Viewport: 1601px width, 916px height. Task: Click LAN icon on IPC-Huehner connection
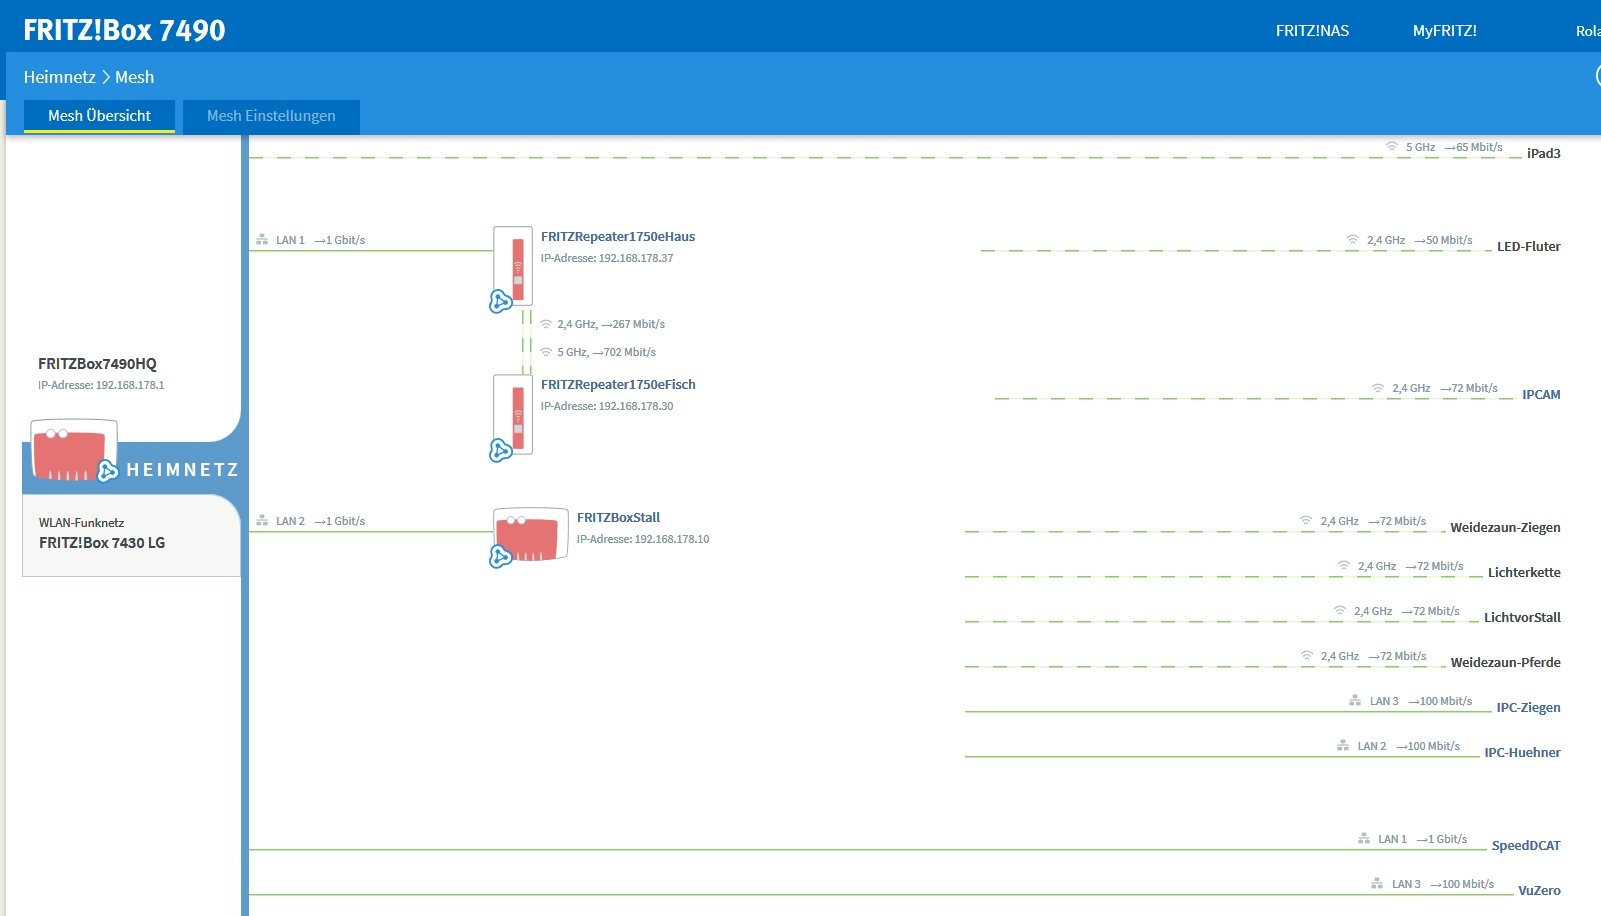(x=1343, y=746)
